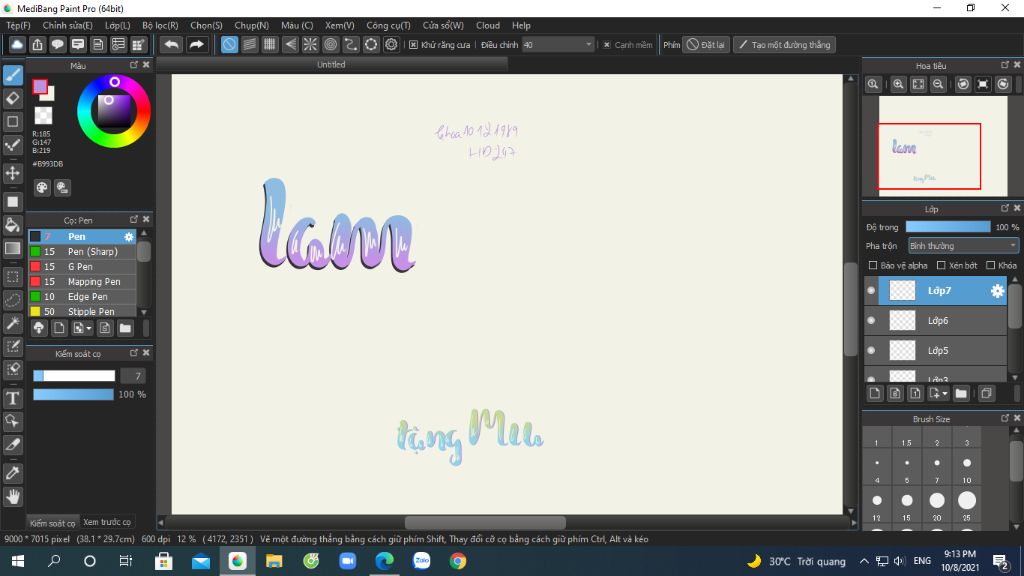Screen dimensions: 1024x576
Task: Choose the Edge Pen brush
Action: (x=83, y=296)
